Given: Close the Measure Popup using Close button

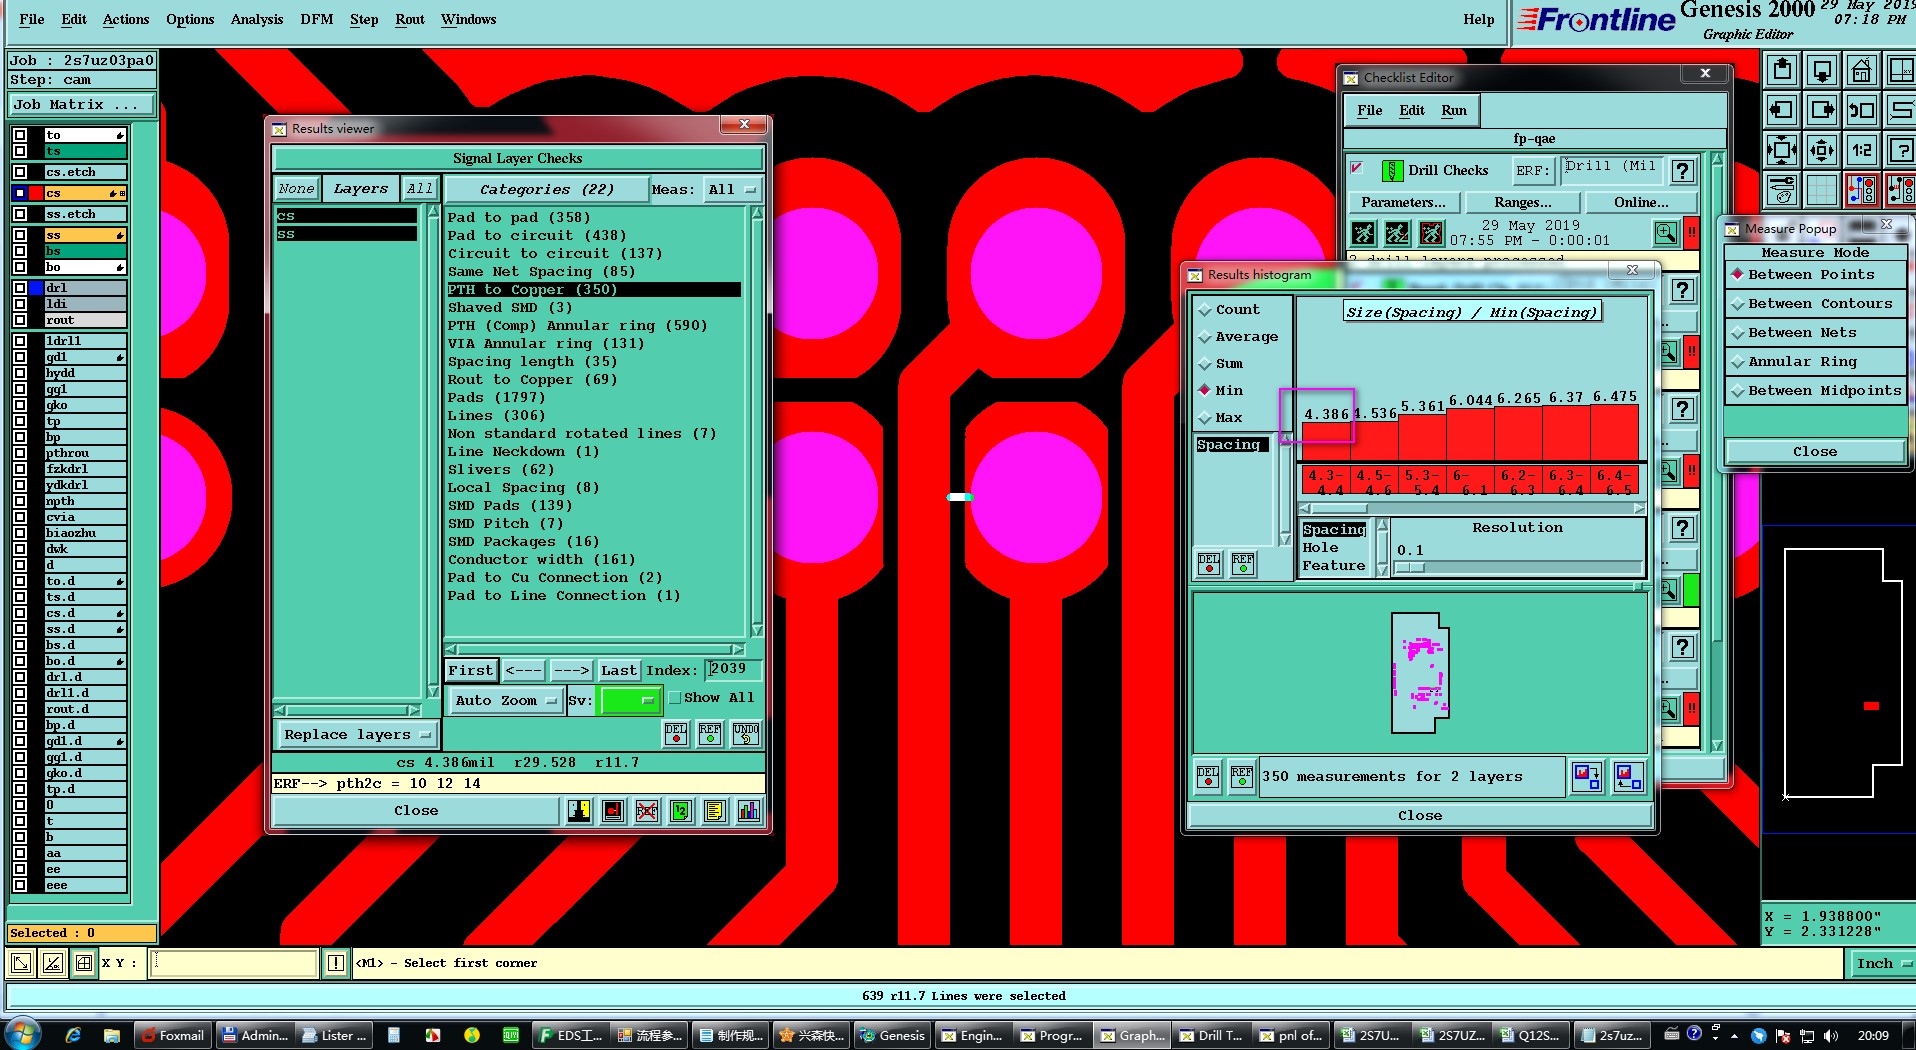Looking at the screenshot, I should pos(1815,452).
